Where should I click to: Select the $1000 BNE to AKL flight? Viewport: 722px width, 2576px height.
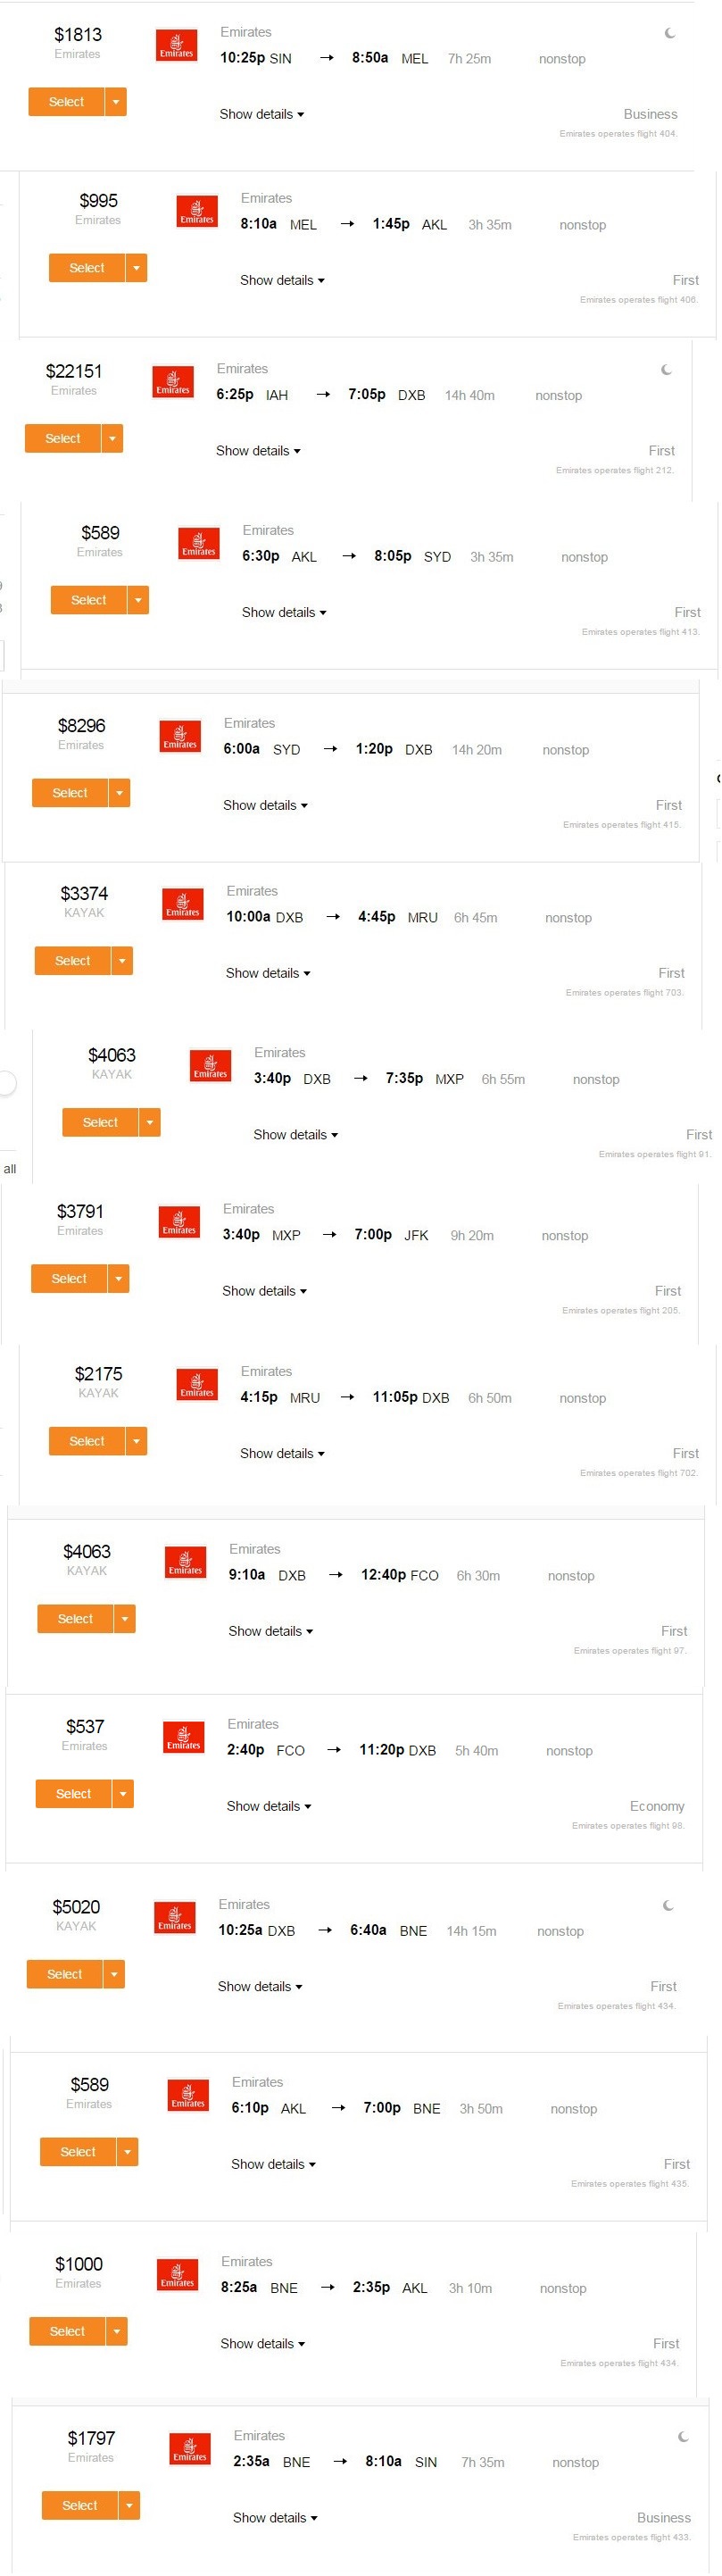(x=67, y=2331)
